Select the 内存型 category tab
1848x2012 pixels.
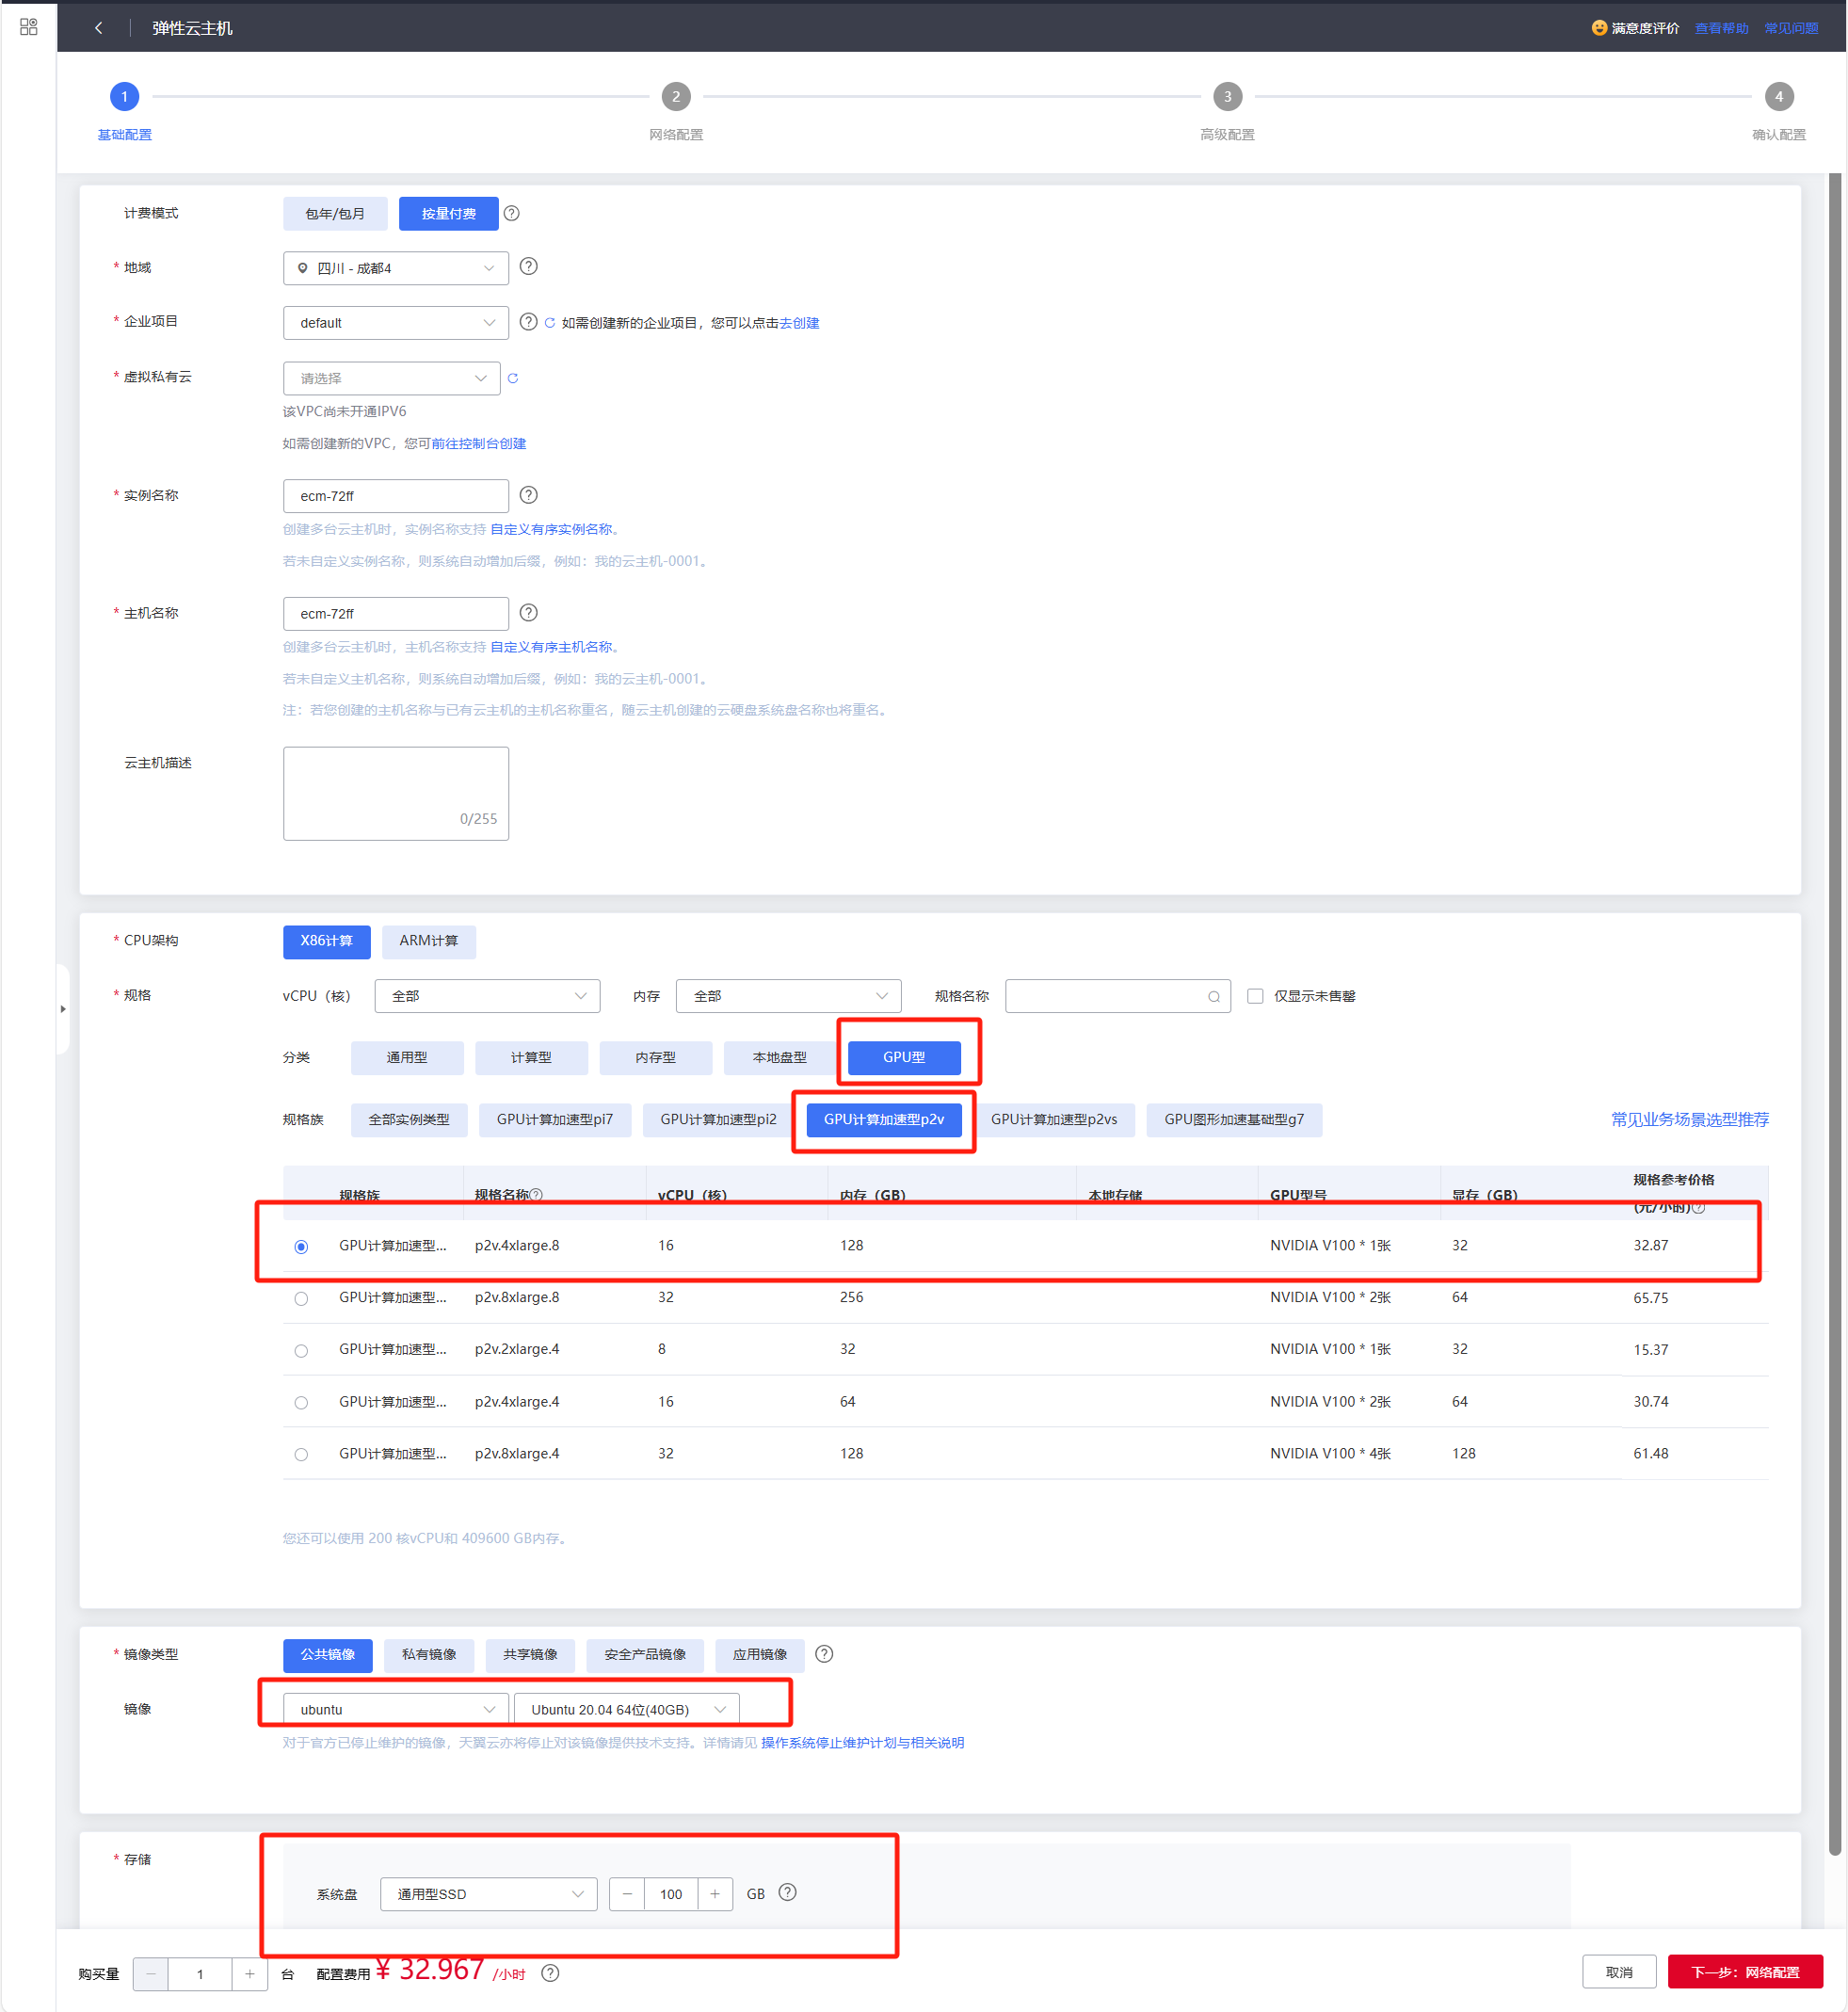(656, 1057)
